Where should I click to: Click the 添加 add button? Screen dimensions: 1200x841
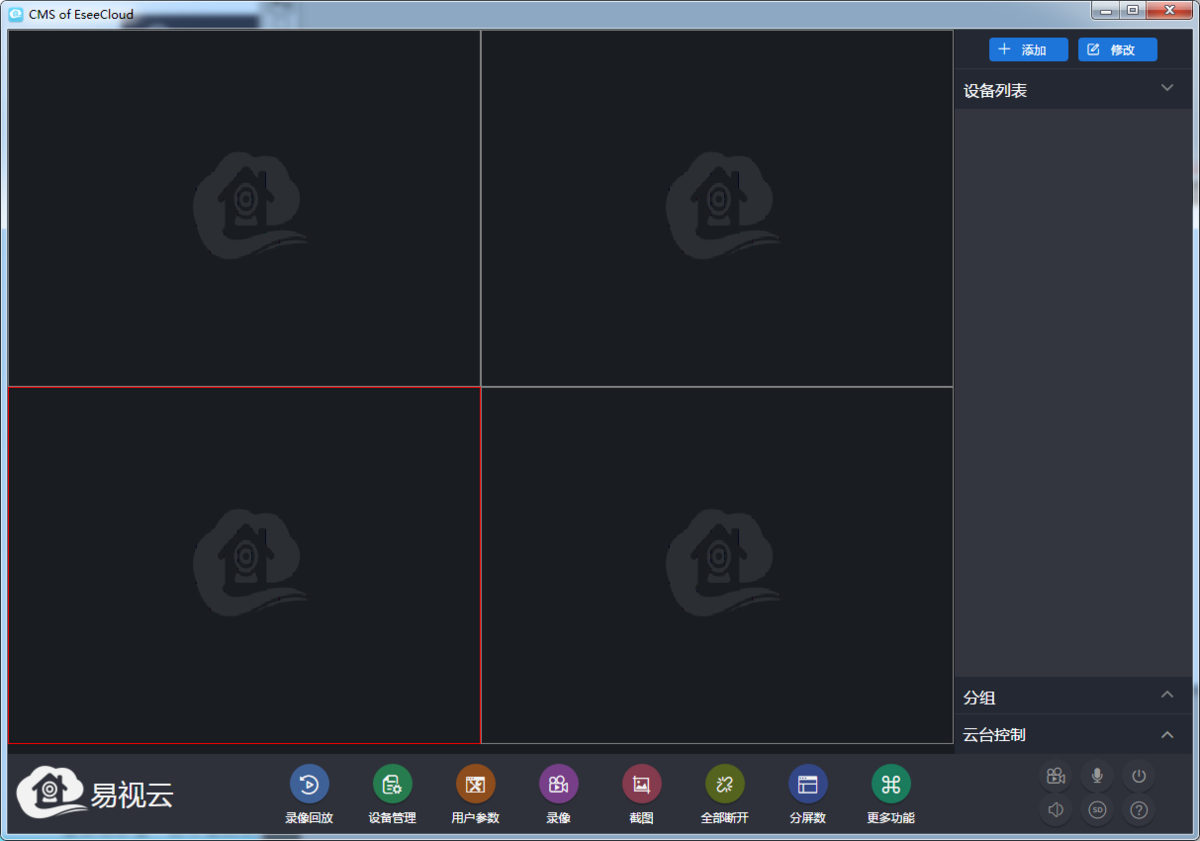tap(1028, 50)
